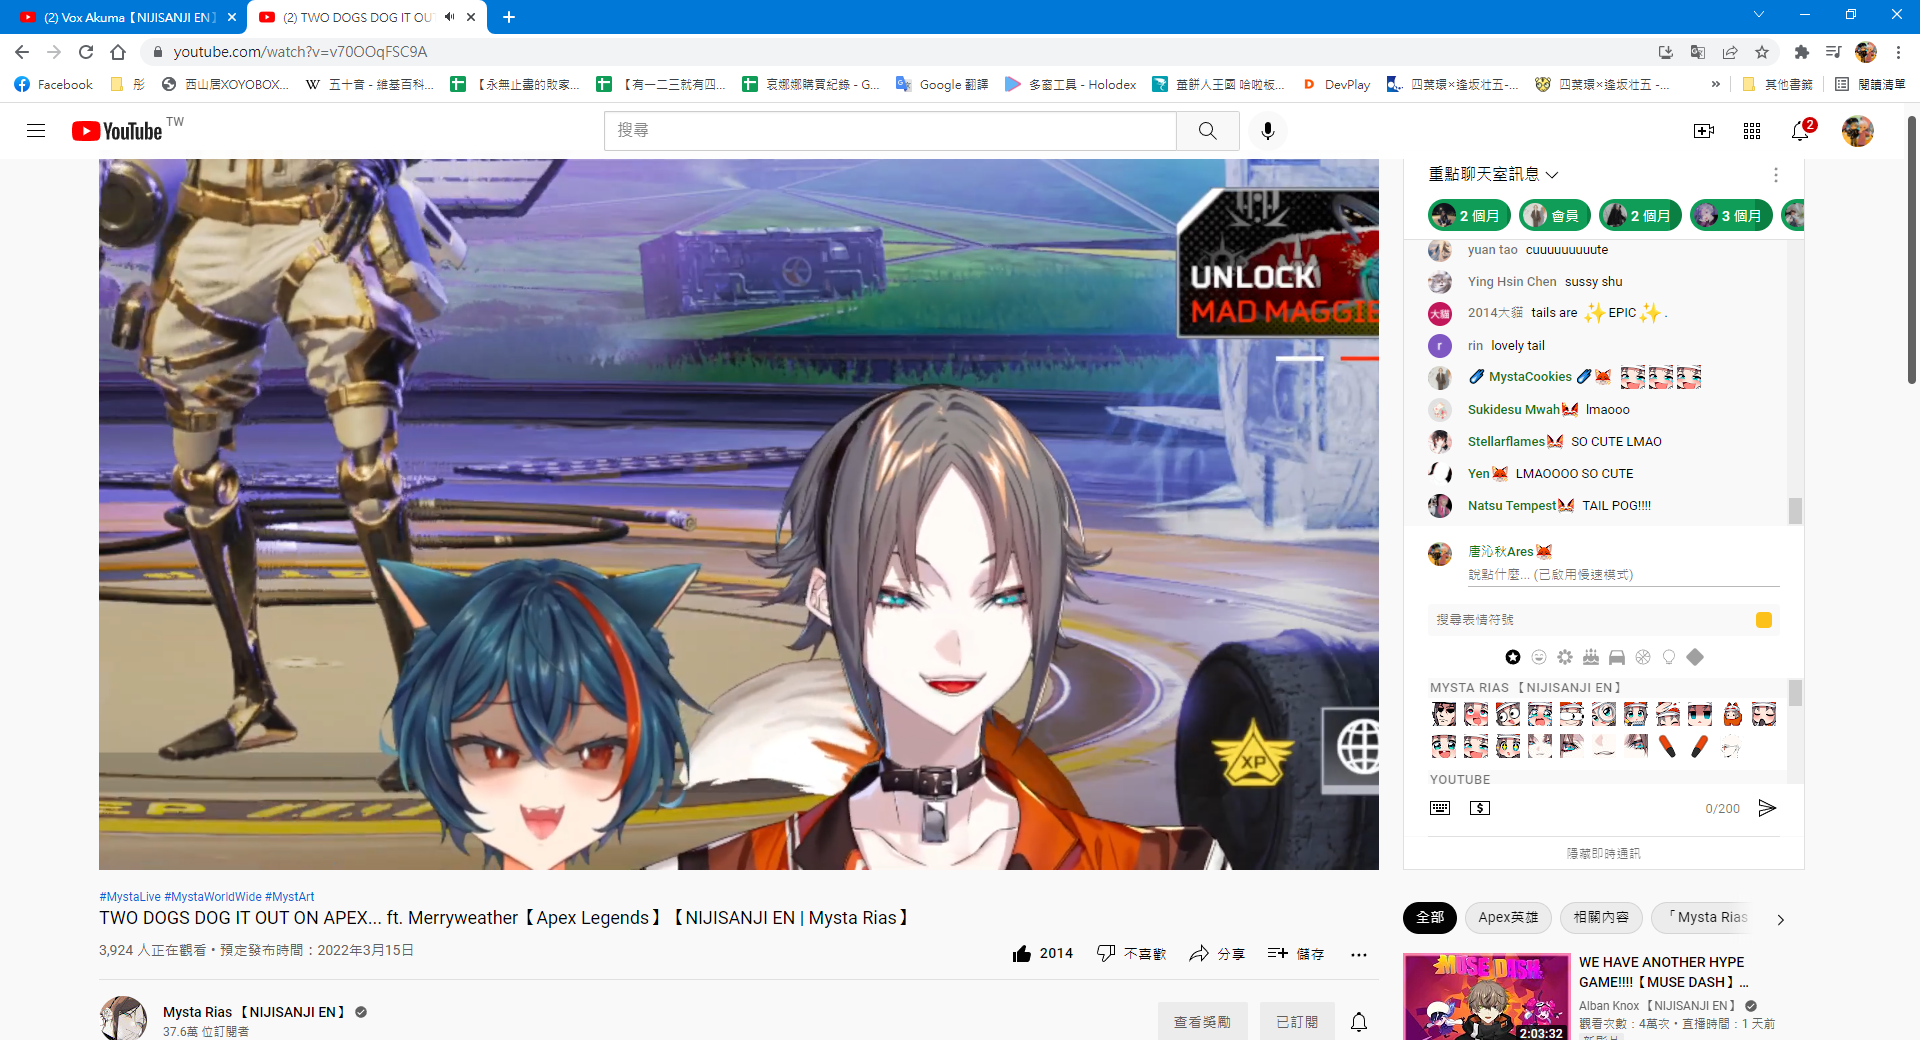Go to YouTube home via logo

point(117,131)
